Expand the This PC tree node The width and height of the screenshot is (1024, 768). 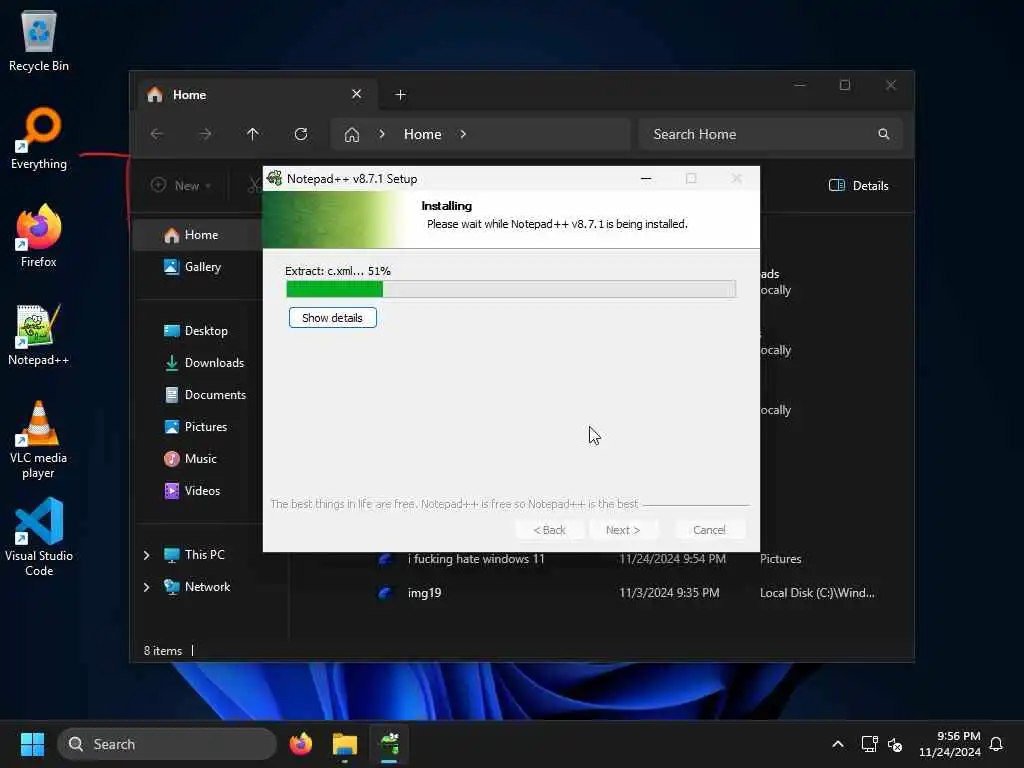click(x=146, y=554)
